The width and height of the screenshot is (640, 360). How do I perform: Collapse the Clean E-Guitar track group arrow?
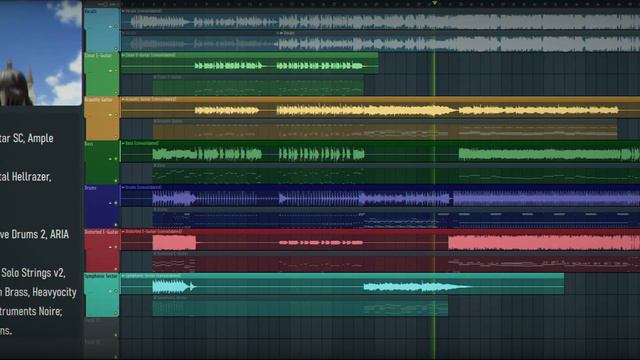(110, 71)
